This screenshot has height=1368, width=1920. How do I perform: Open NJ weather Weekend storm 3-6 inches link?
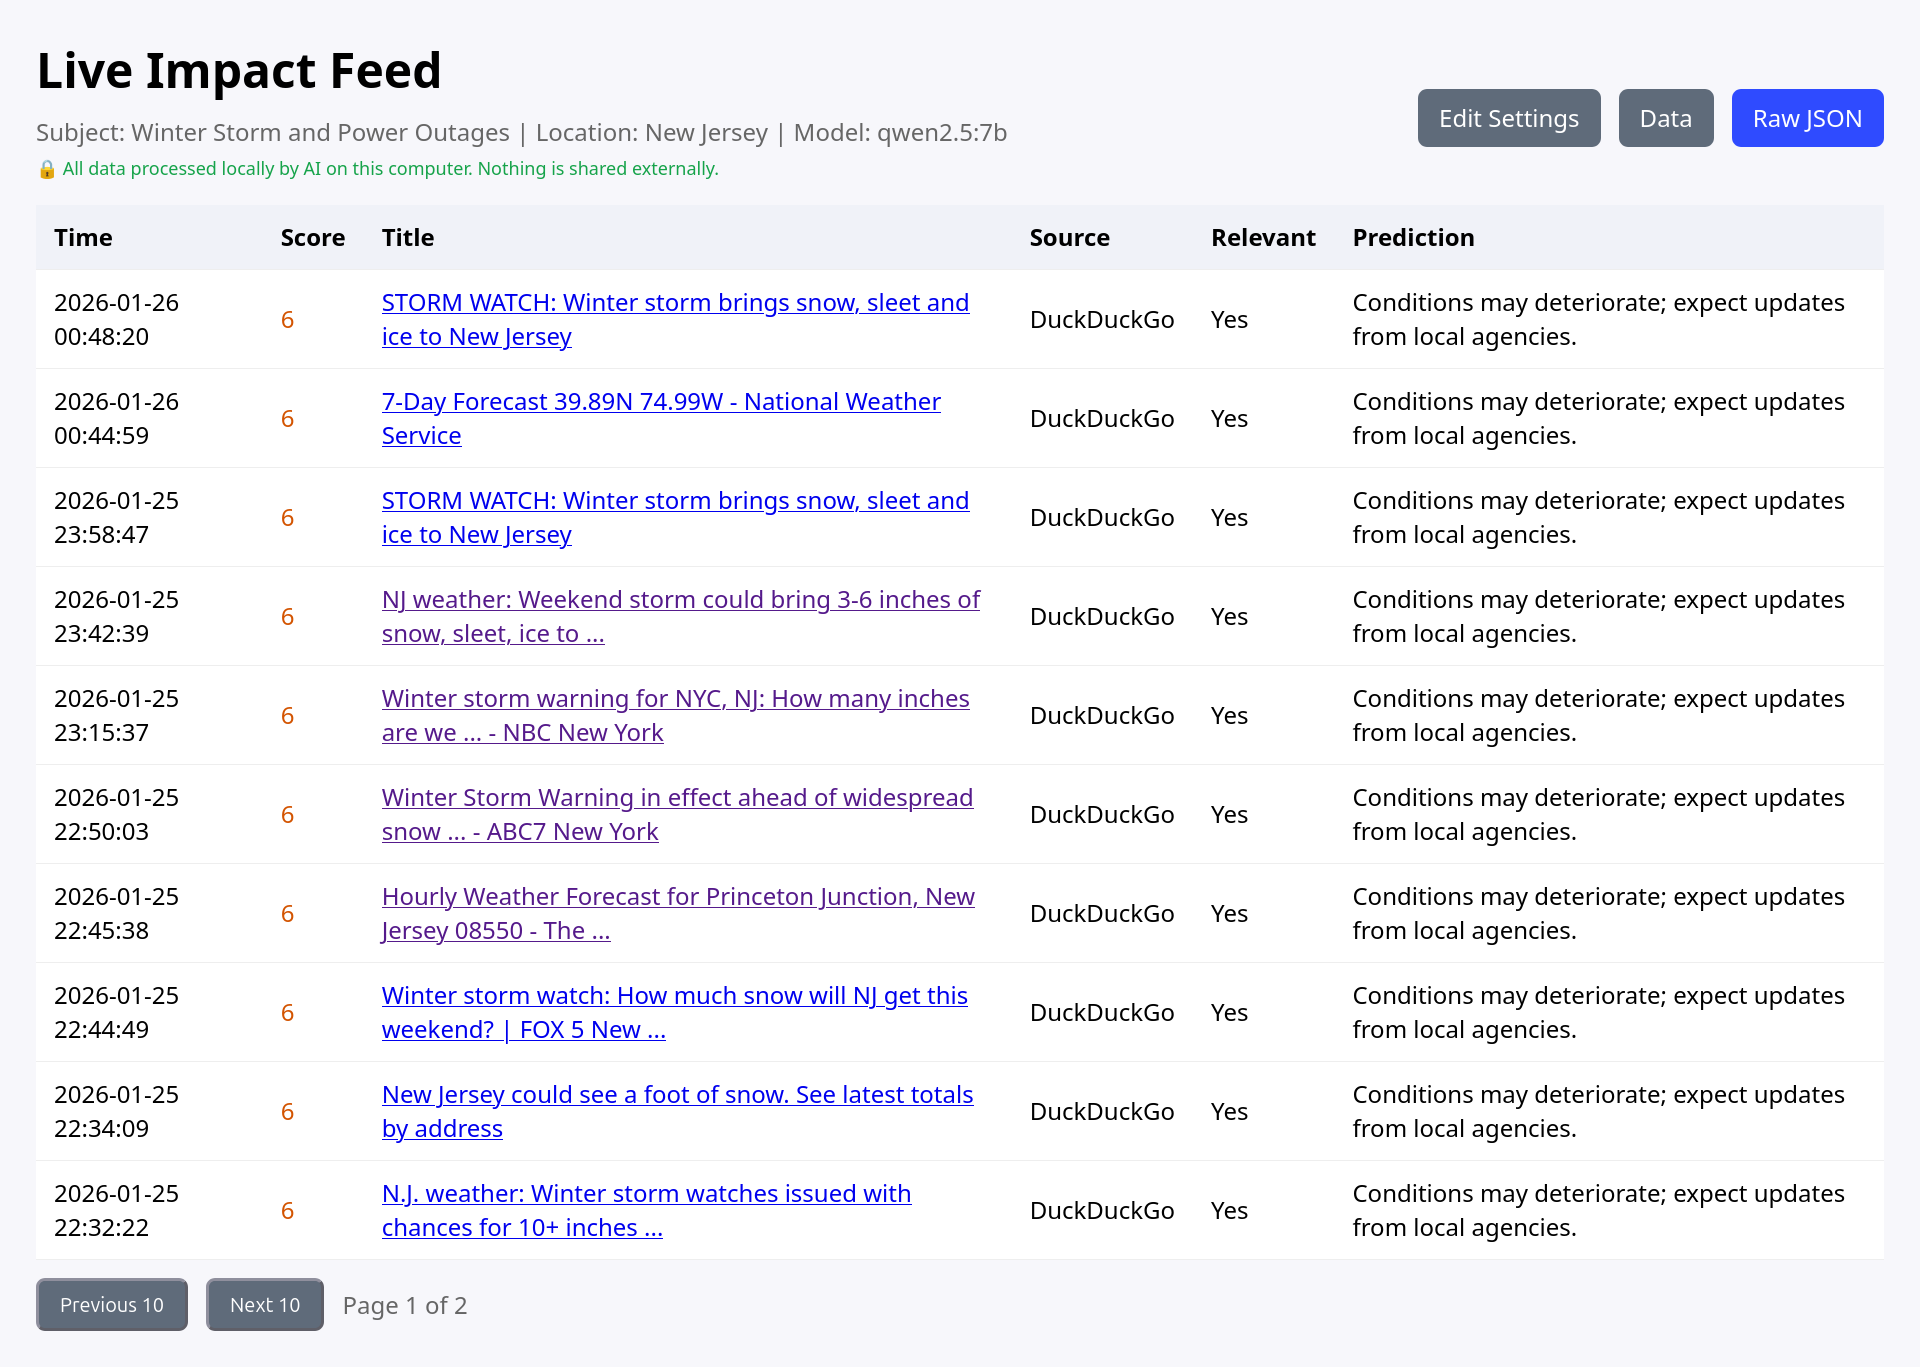pyautogui.click(x=680, y=616)
